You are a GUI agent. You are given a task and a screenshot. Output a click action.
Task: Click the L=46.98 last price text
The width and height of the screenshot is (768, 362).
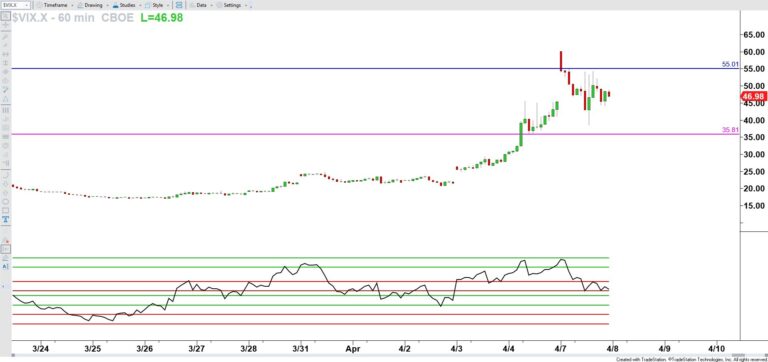point(162,18)
